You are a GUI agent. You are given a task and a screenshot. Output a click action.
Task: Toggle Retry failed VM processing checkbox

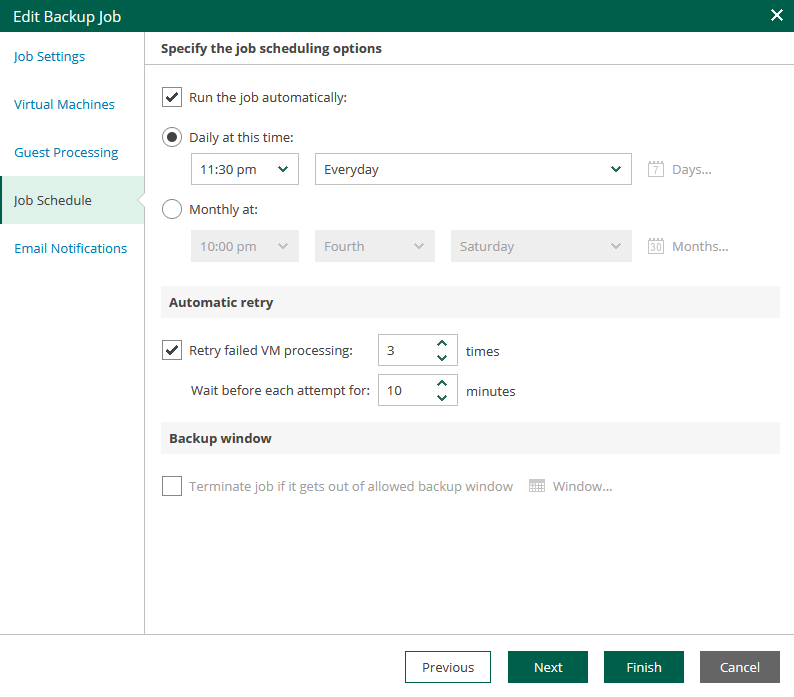pos(172,350)
